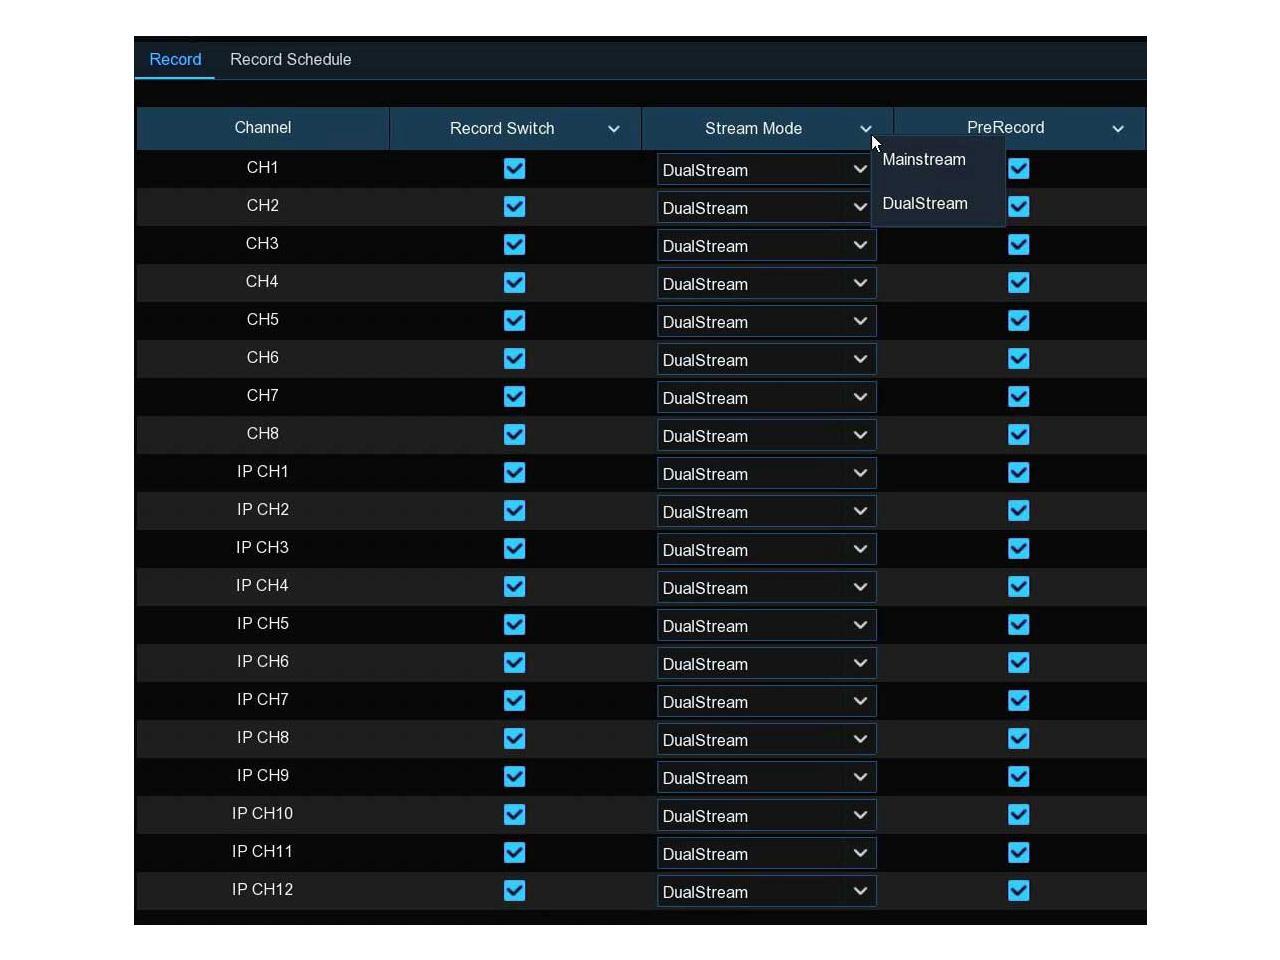
Task: Expand the Record Switch column header arrow
Action: (614, 129)
